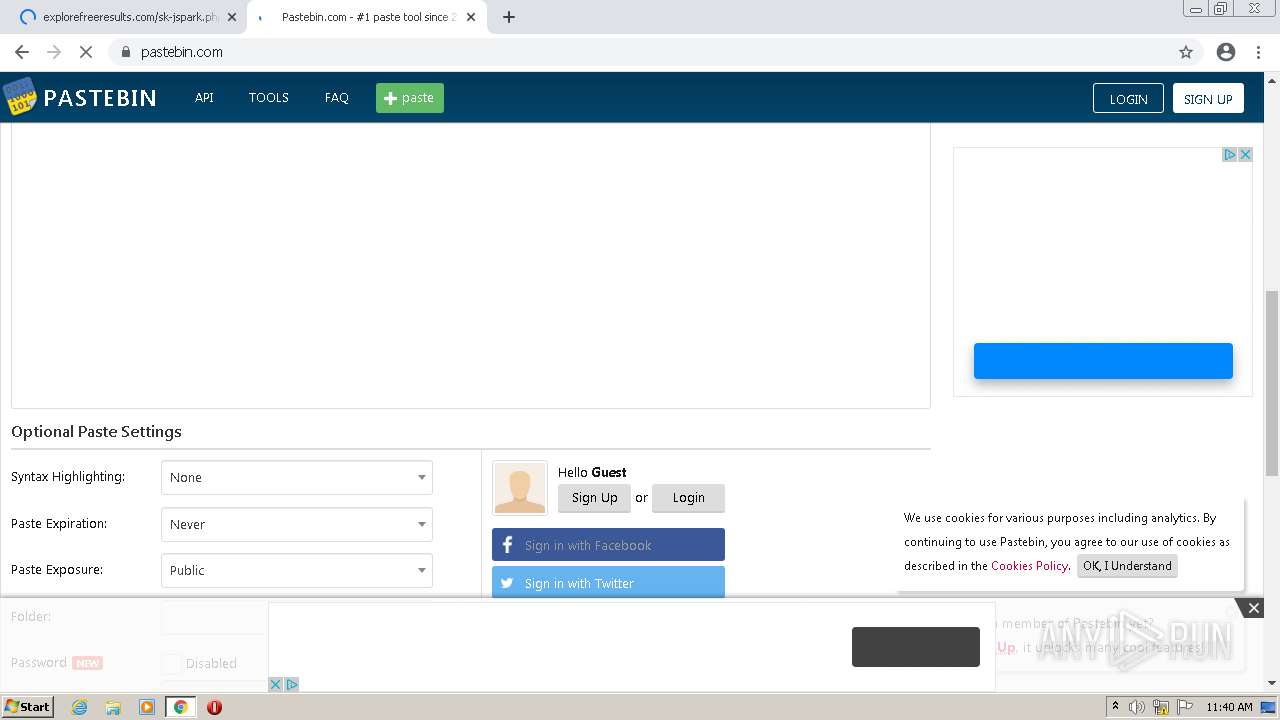Click the Sign Up button under Hello Guest
Screen dimensions: 1280x720
click(594, 498)
